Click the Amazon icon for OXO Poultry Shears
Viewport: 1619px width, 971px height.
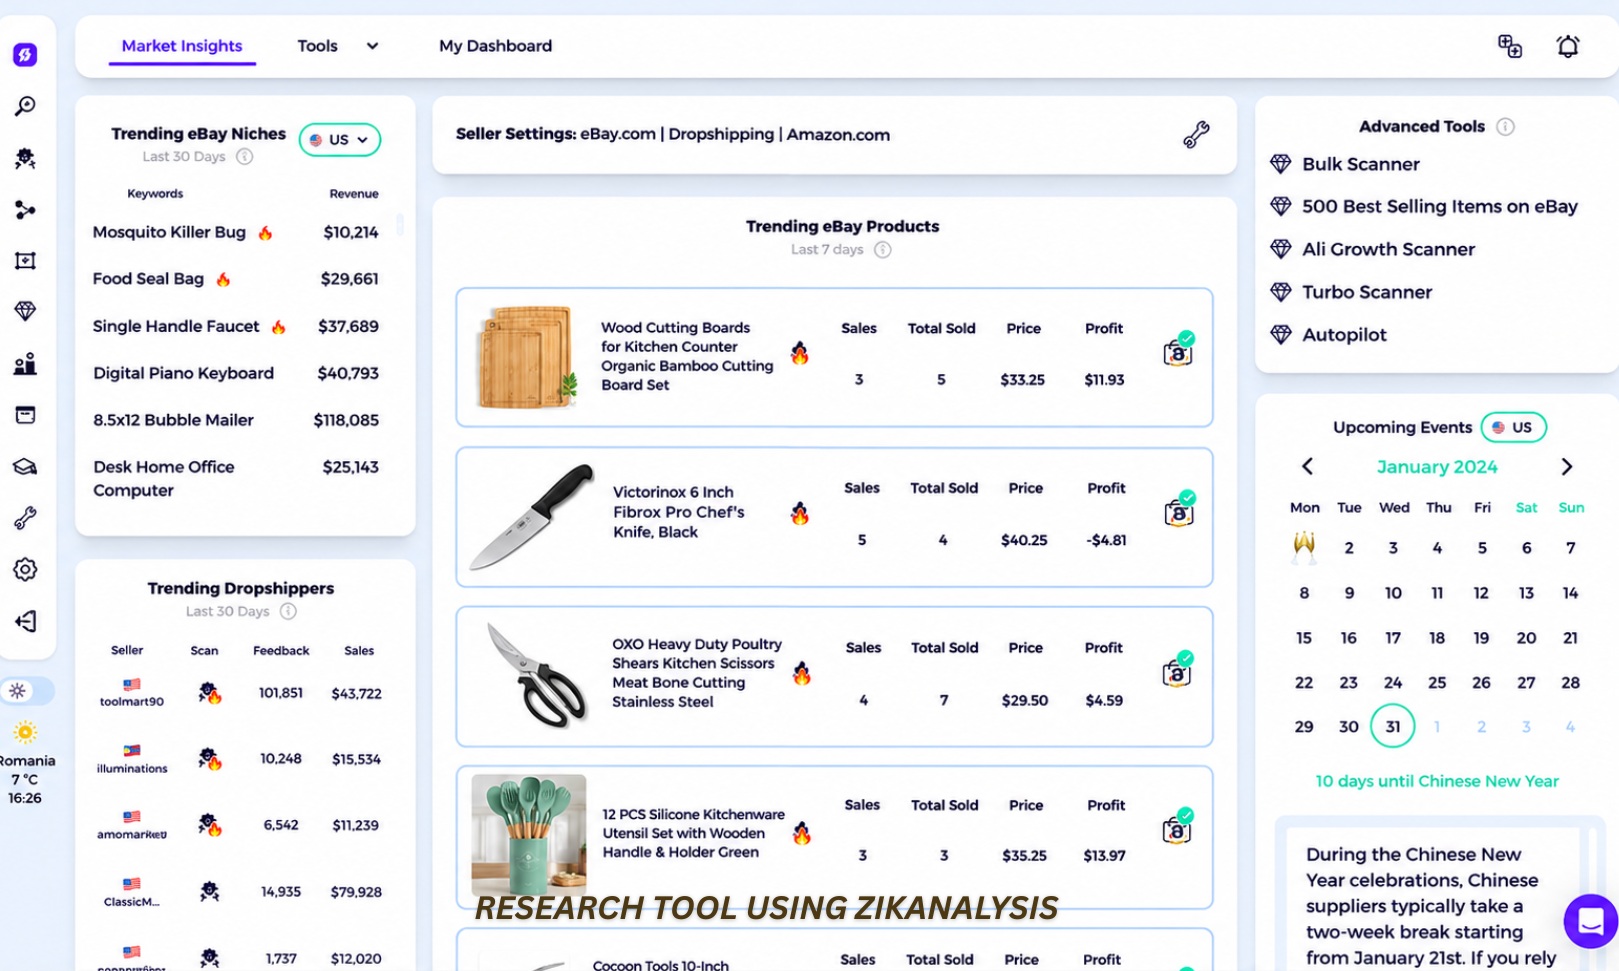[x=1178, y=671]
